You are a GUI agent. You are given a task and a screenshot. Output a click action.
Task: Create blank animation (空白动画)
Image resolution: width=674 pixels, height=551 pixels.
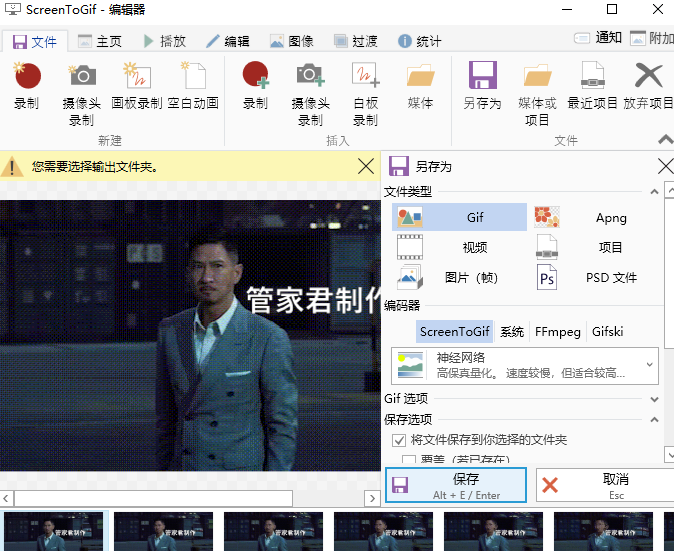point(193,86)
